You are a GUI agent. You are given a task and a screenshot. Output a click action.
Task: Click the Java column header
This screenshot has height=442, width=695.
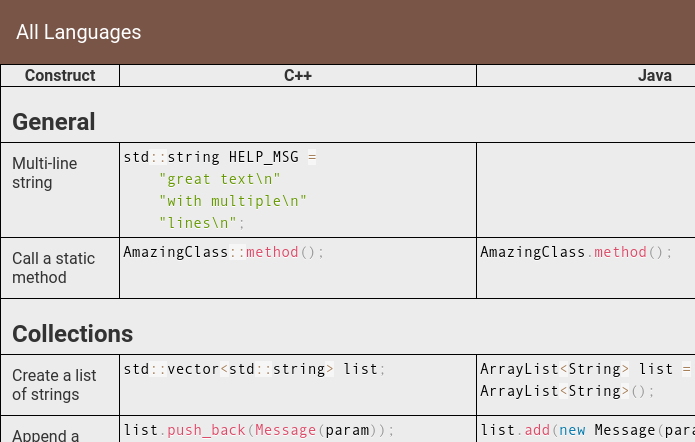[x=654, y=75]
